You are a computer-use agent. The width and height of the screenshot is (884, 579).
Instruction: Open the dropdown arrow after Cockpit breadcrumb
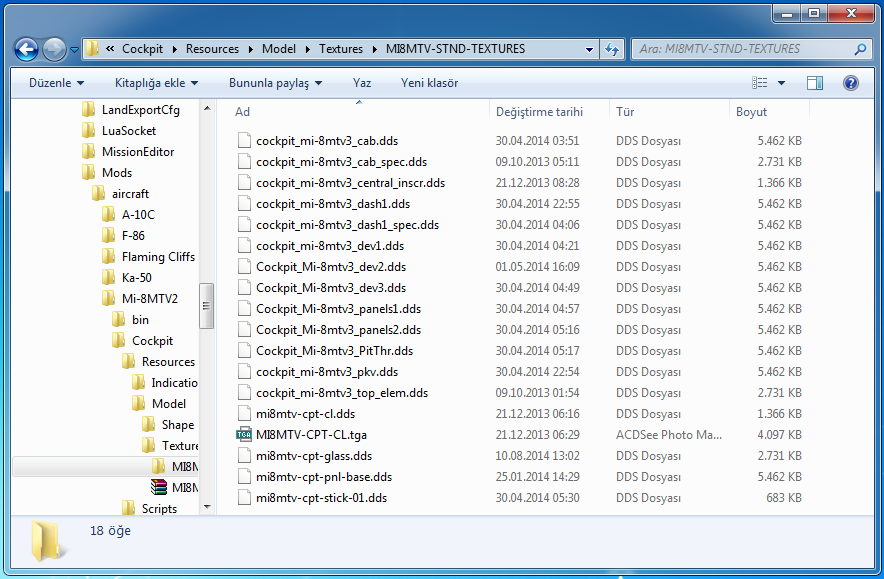tap(174, 49)
